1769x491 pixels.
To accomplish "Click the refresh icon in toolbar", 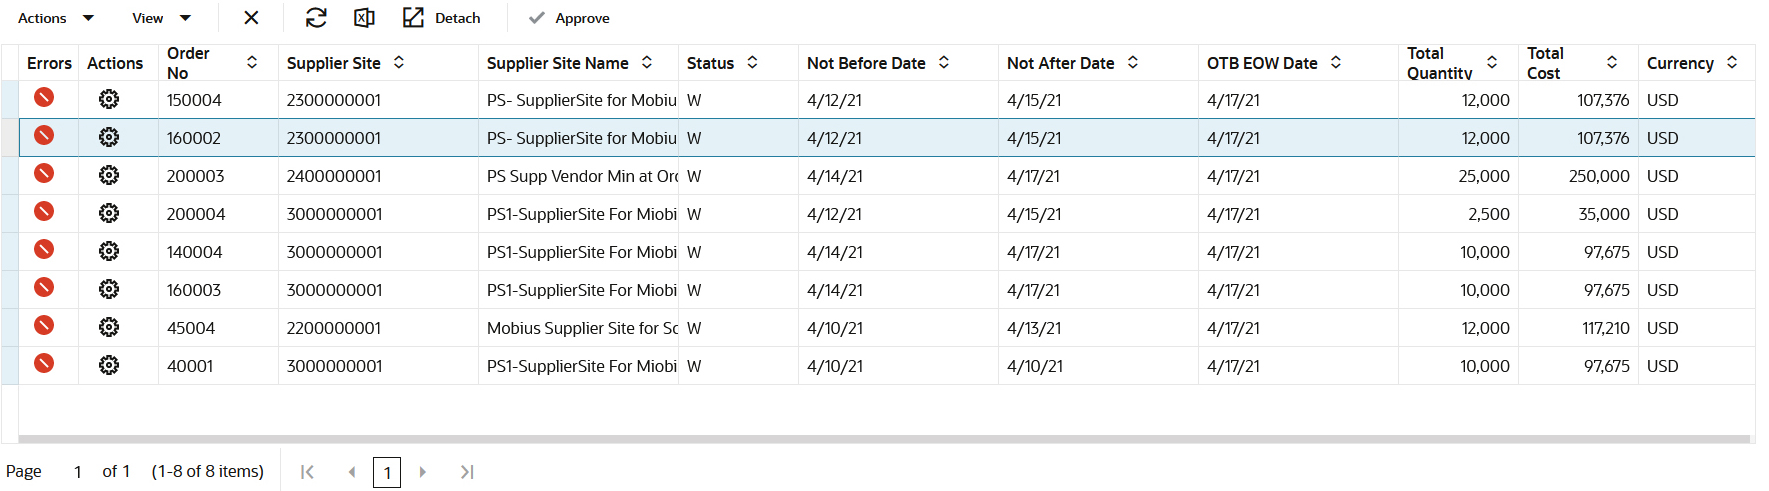I will pos(316,18).
